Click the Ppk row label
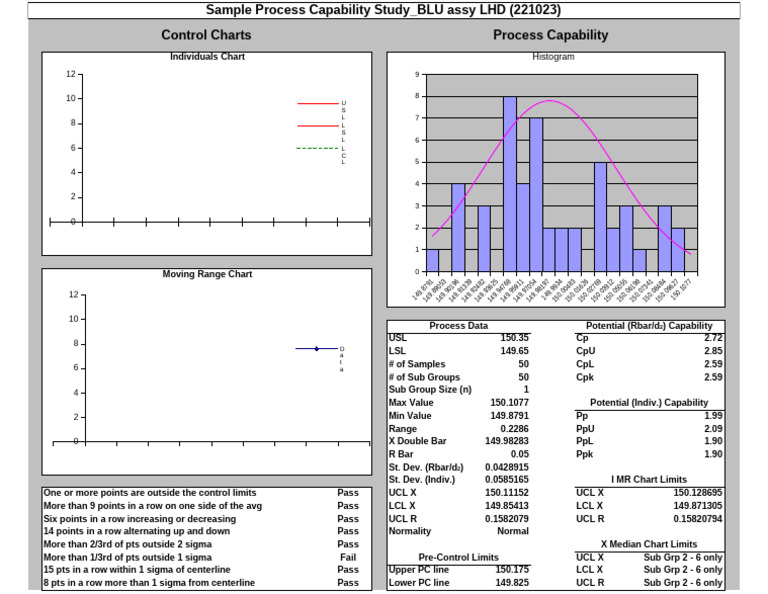 pos(584,454)
